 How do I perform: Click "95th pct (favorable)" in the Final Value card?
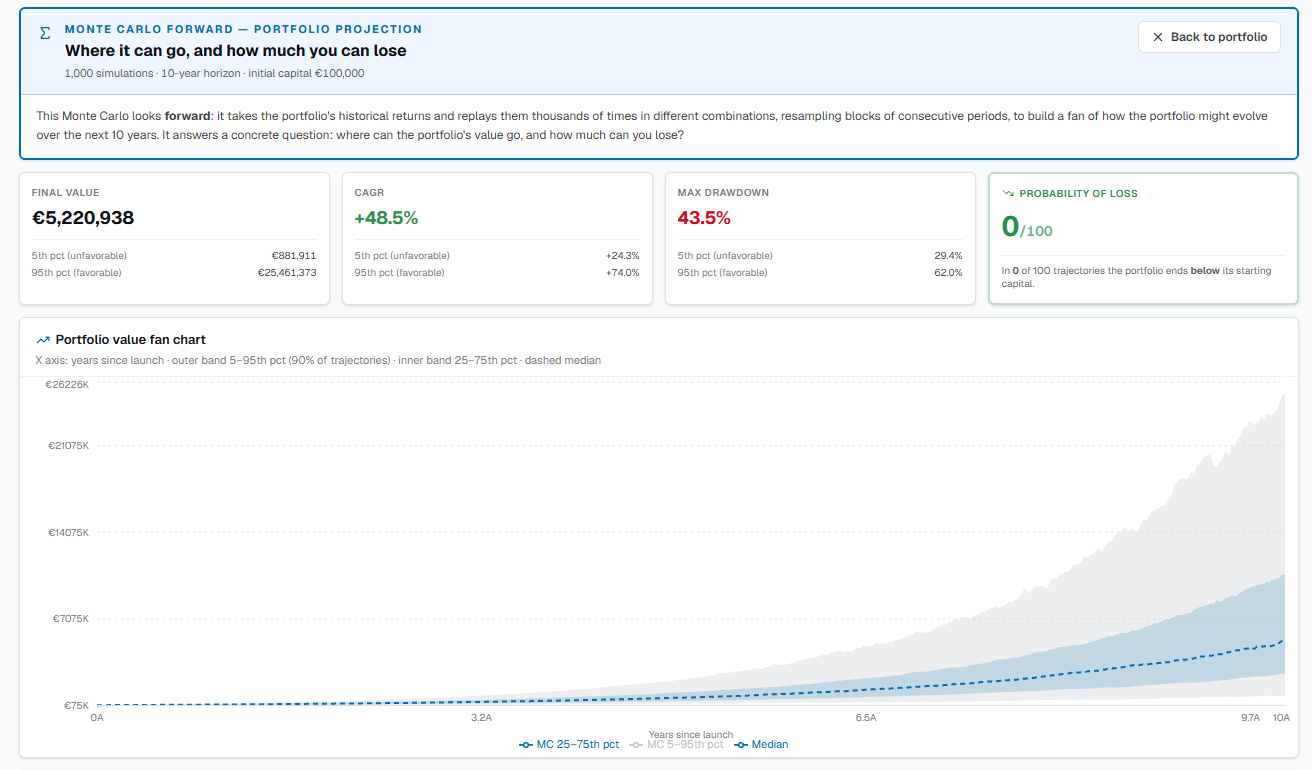[77, 273]
